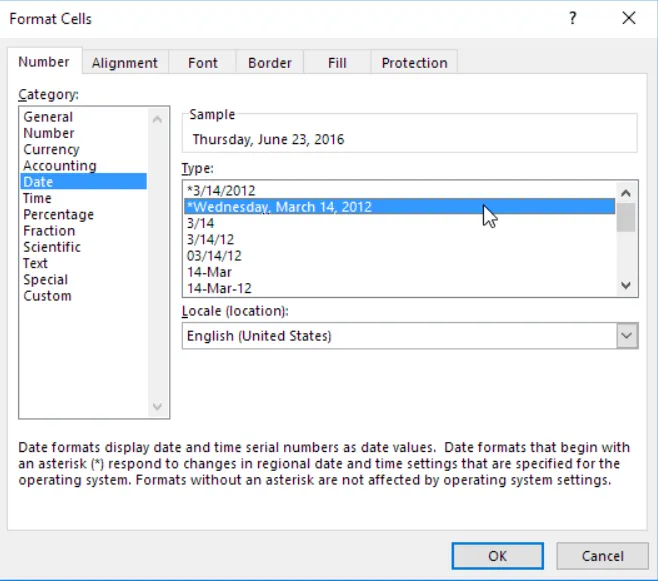This screenshot has height=581, width=658.
Task: Switch to the Alignment tab
Action: point(125,63)
